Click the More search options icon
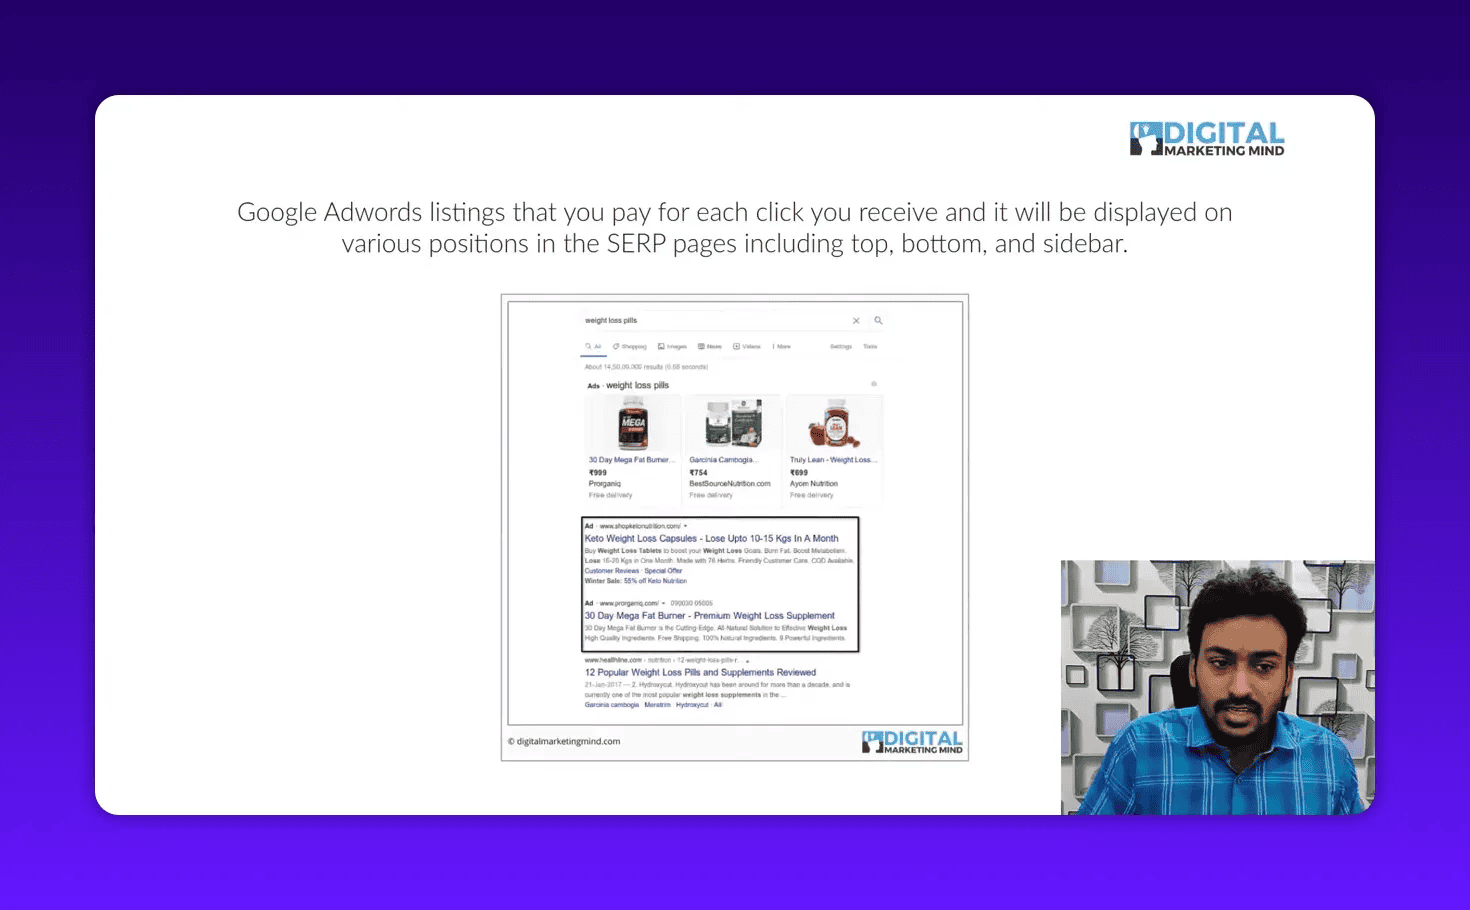The width and height of the screenshot is (1470, 910). tap(773, 346)
